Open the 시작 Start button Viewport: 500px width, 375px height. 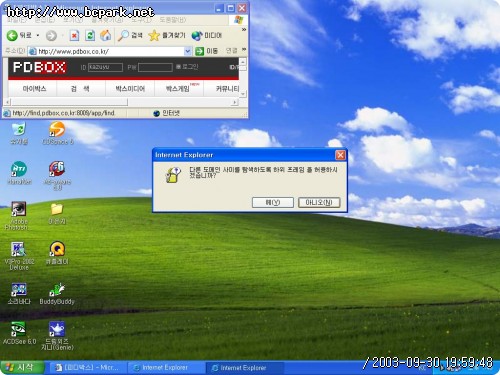point(22,368)
